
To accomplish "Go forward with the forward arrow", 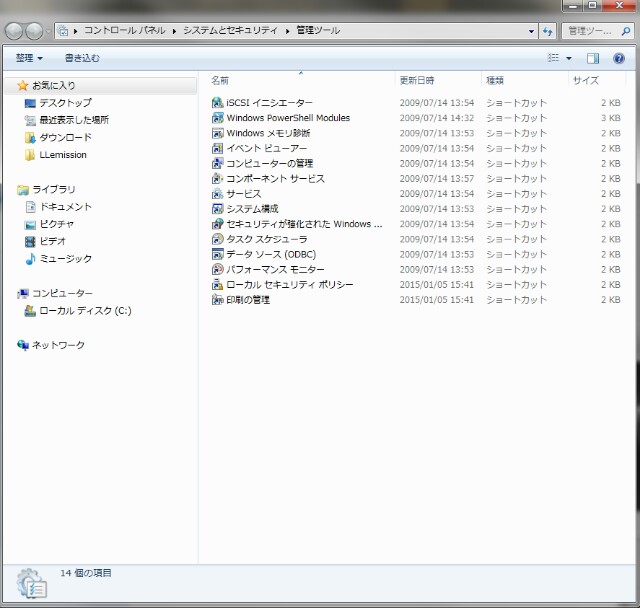I will point(34,31).
